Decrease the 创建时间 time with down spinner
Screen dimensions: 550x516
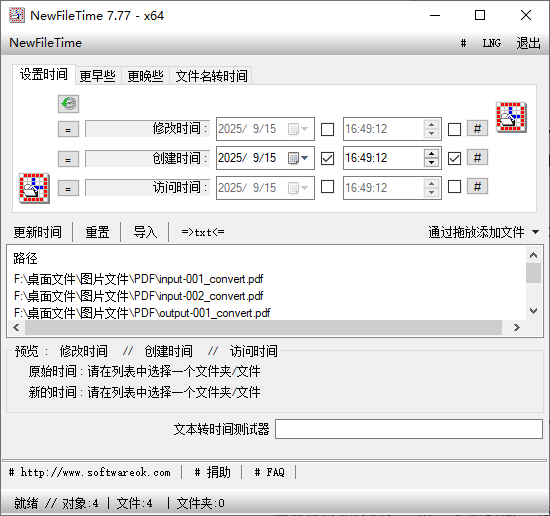pos(431,162)
